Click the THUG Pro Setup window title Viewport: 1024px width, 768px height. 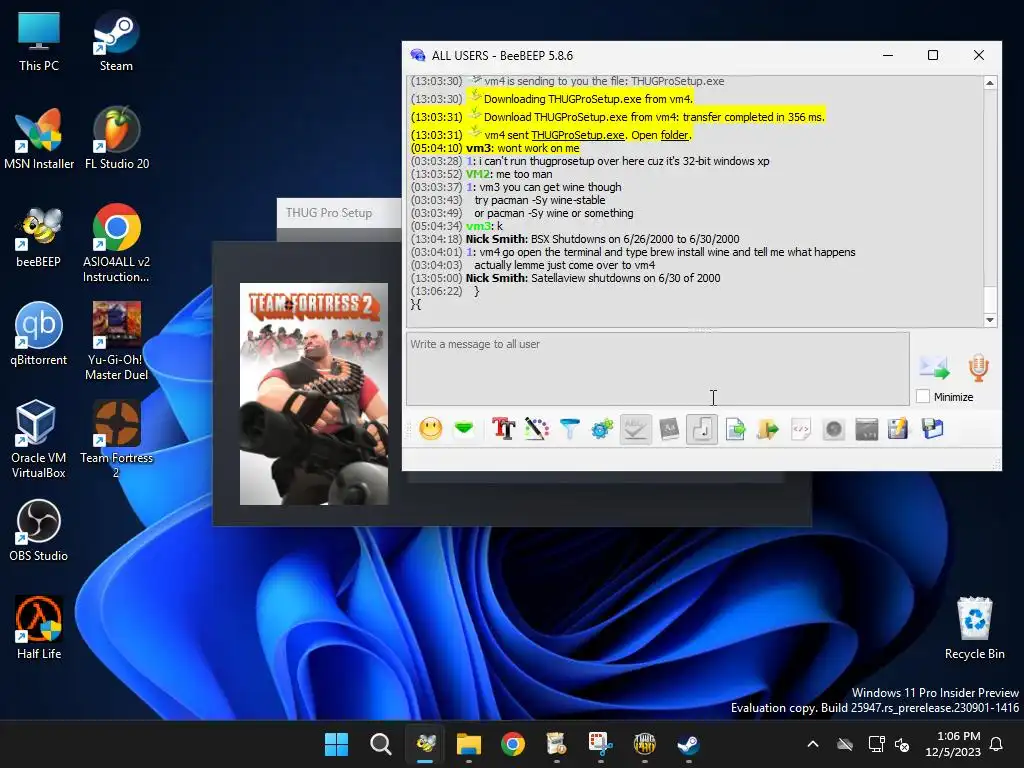(x=329, y=213)
